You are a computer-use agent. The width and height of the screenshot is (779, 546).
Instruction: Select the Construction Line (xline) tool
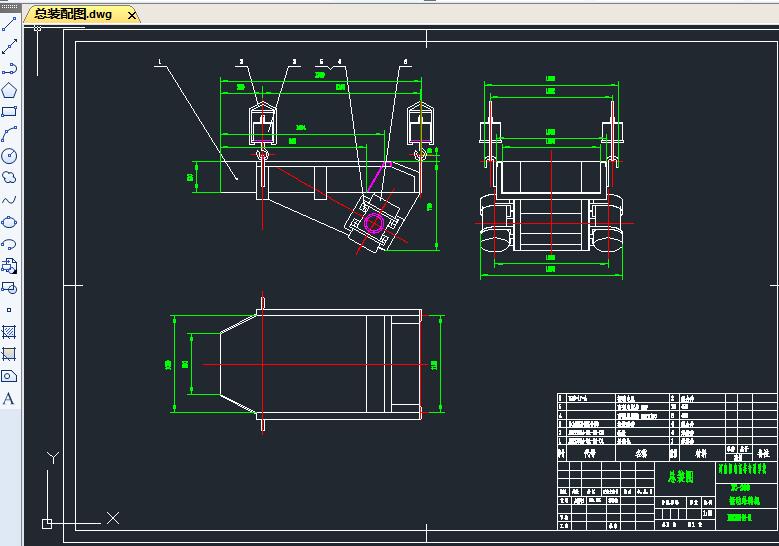(x=9, y=46)
